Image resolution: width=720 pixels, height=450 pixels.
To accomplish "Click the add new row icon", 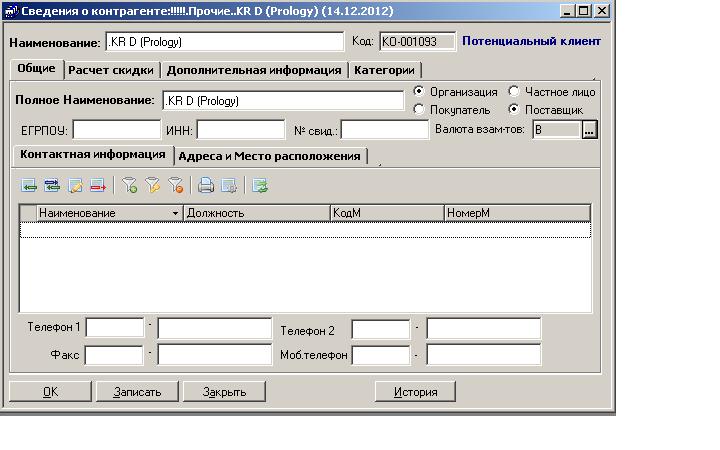I will [x=28, y=185].
